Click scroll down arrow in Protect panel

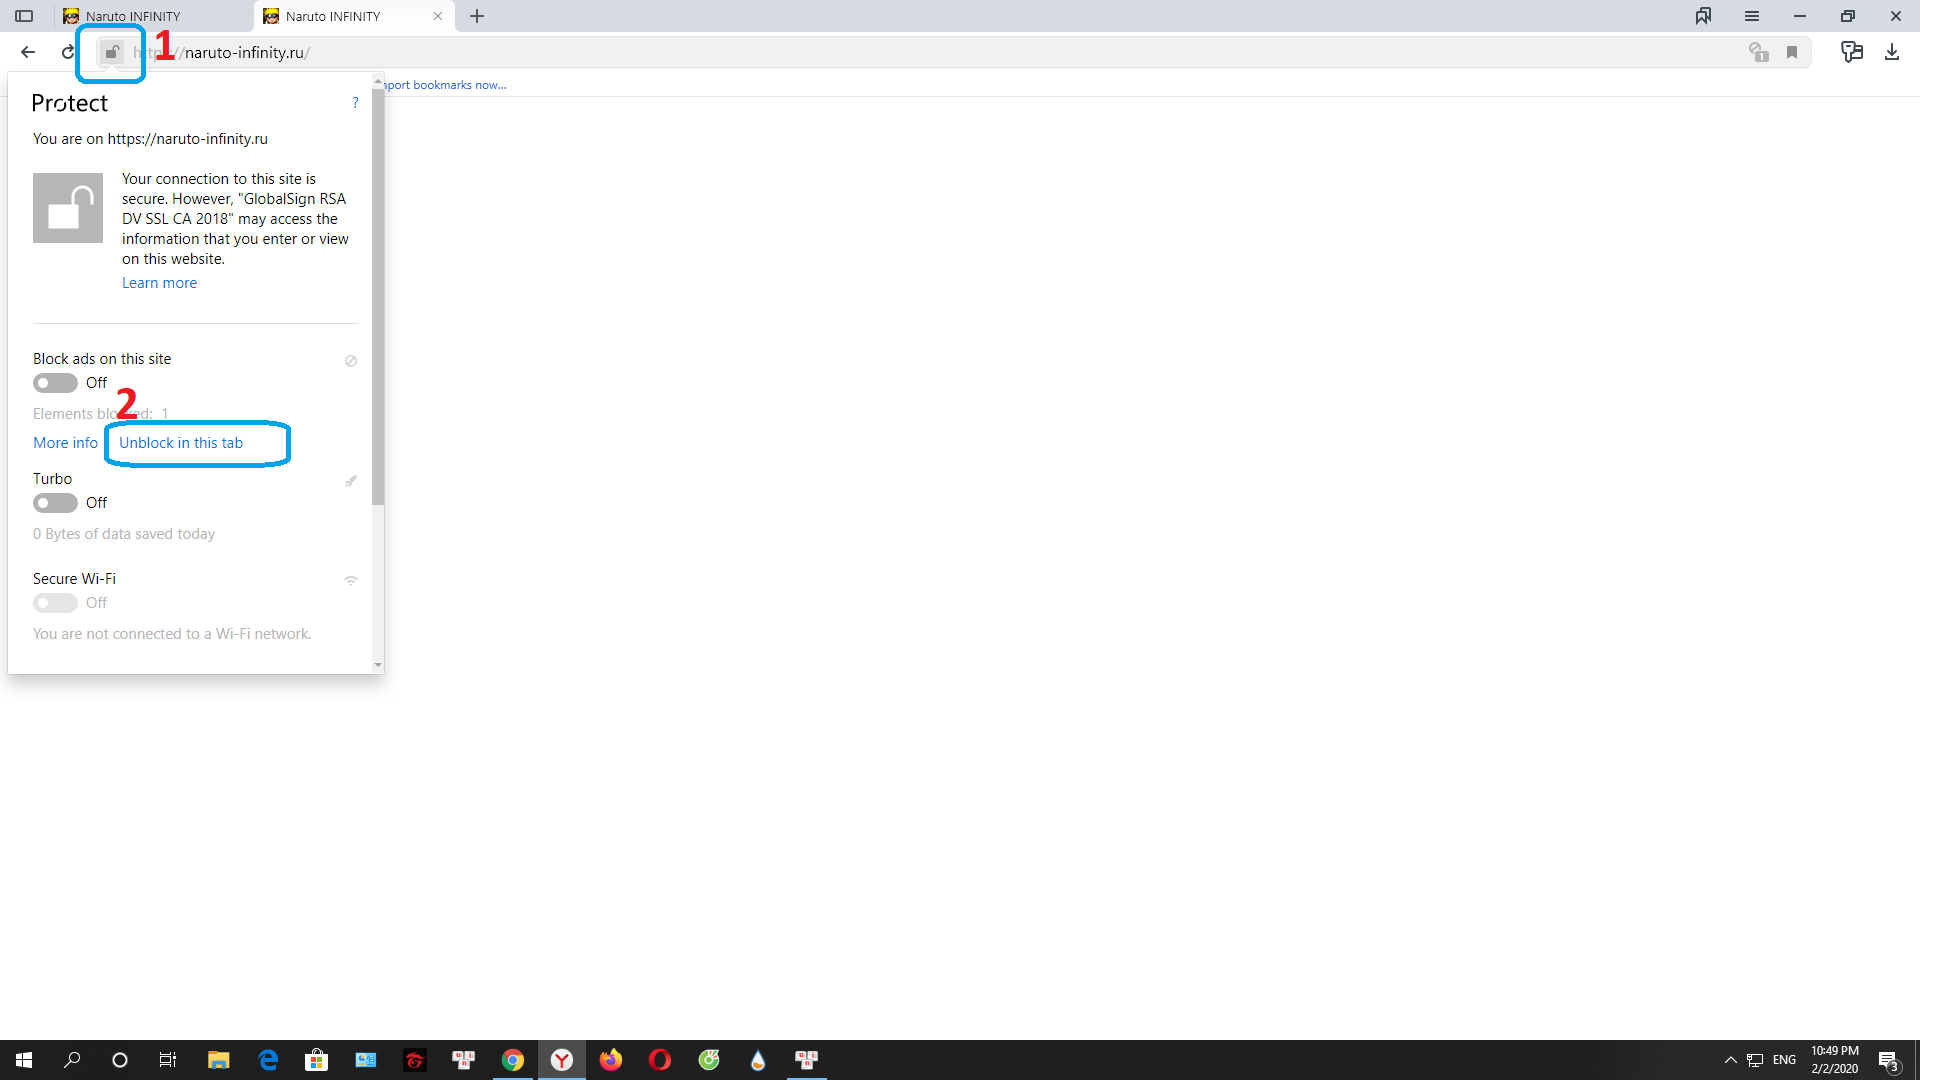click(378, 665)
